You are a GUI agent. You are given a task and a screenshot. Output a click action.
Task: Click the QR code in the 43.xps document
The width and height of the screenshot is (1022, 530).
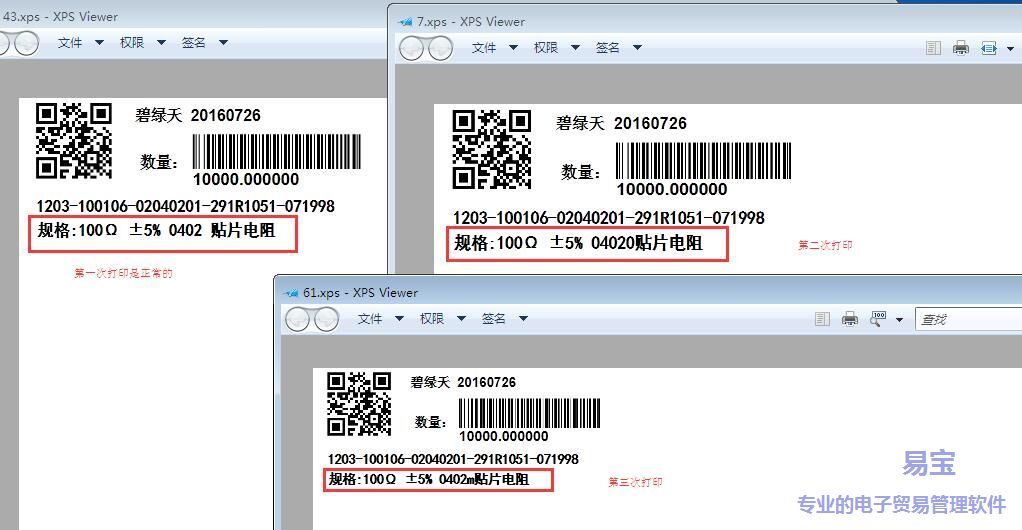coord(74,140)
